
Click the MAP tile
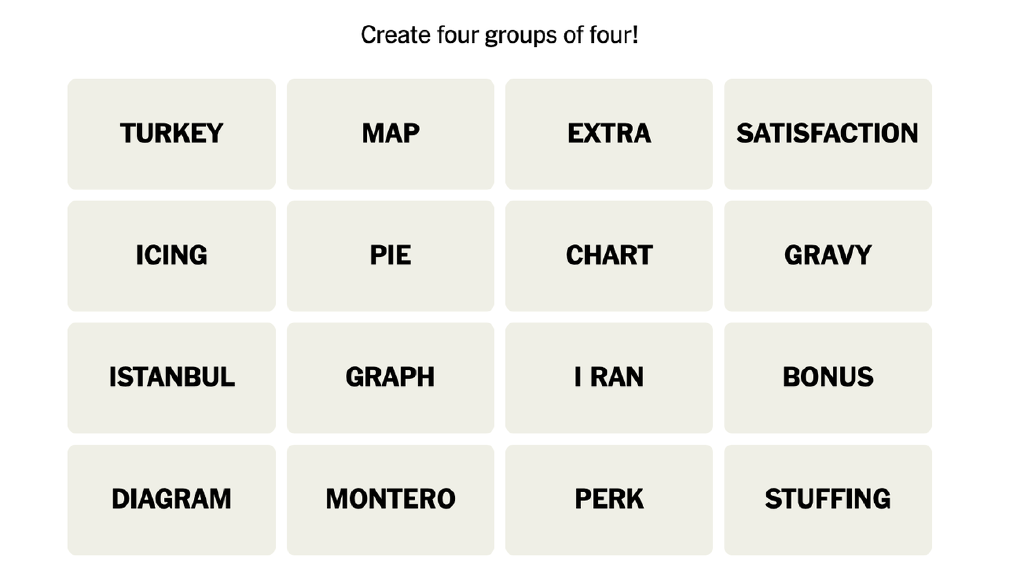pyautogui.click(x=390, y=134)
